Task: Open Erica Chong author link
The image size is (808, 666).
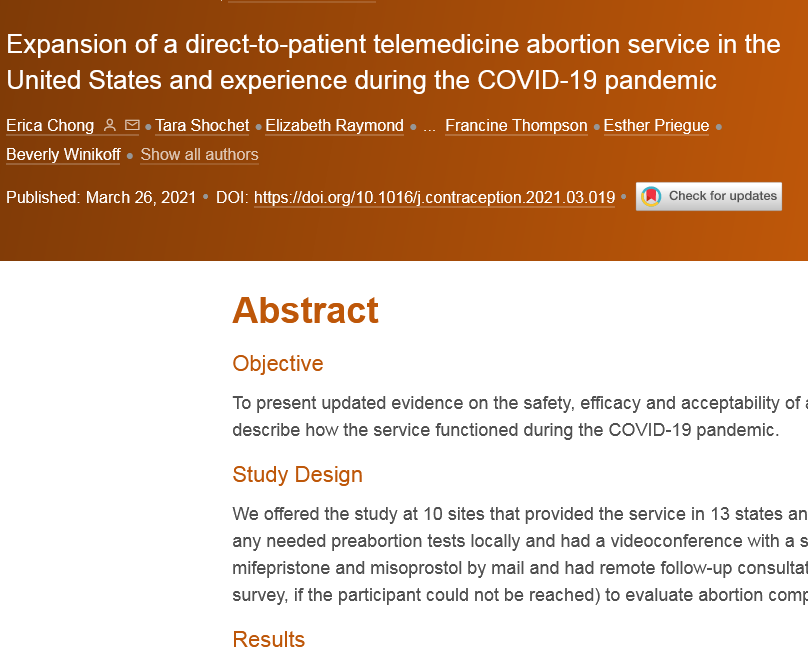Action: (49, 126)
